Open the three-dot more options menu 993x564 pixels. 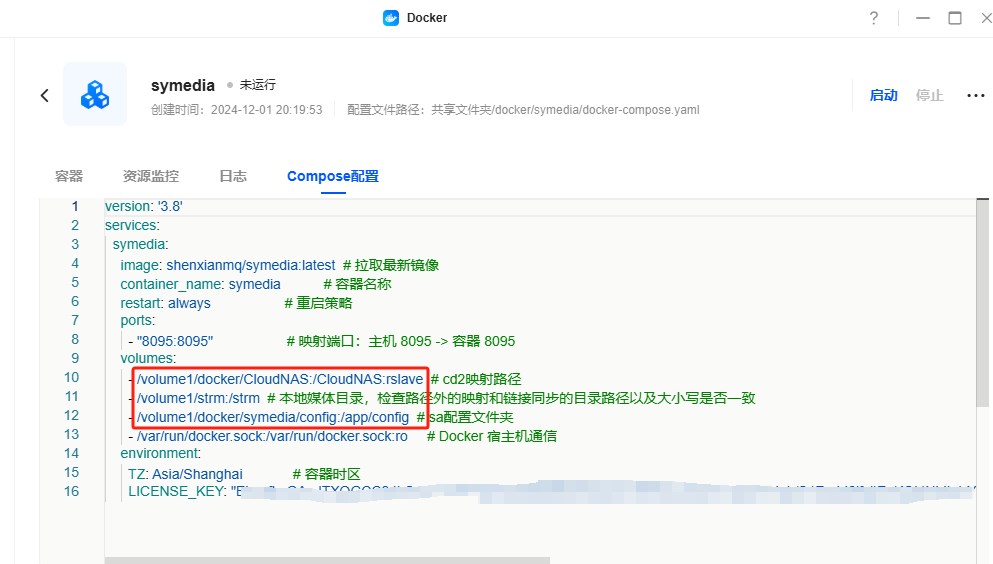pyautogui.click(x=975, y=96)
